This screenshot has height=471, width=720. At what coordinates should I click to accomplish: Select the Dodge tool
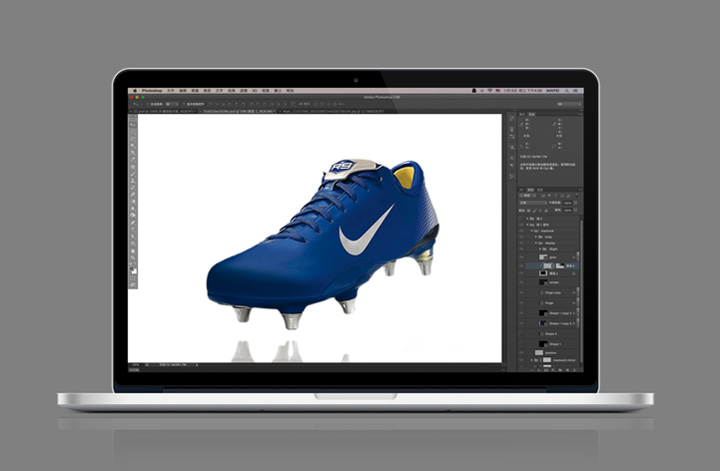coord(133,215)
